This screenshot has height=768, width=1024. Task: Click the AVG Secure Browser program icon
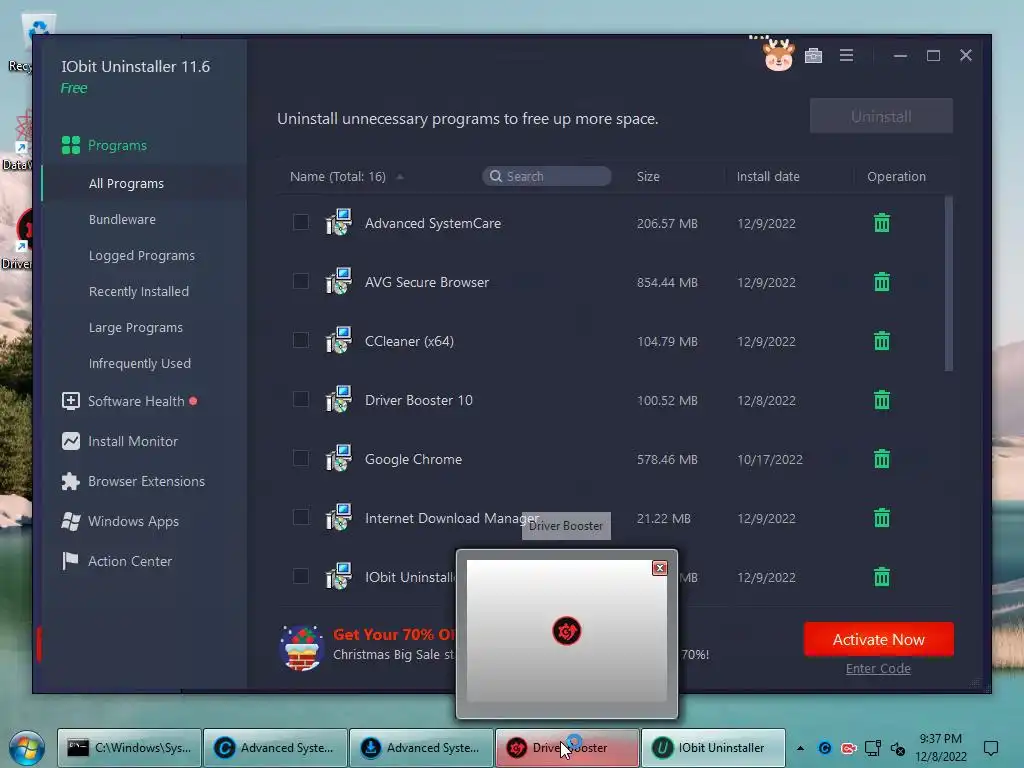point(338,281)
